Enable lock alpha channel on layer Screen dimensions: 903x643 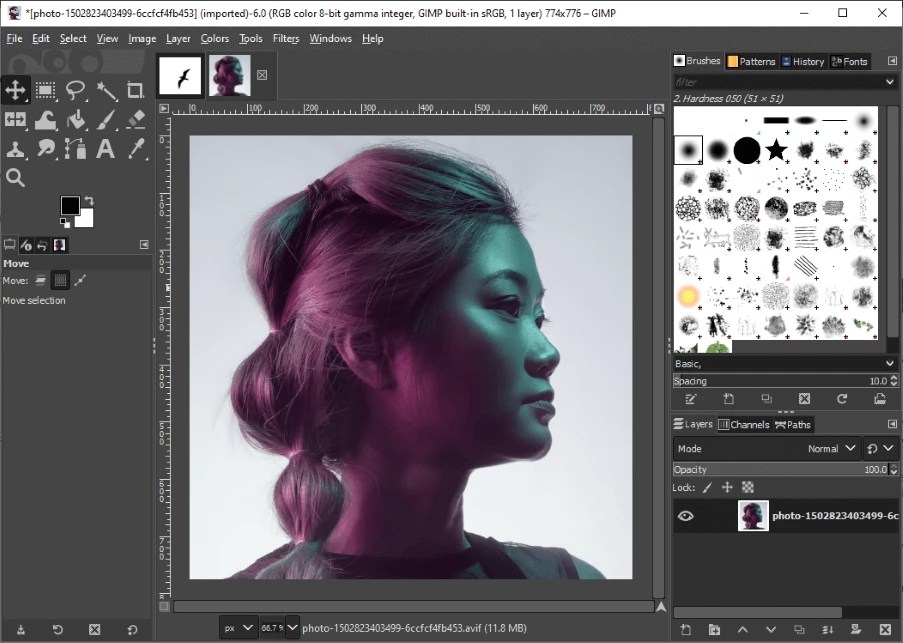pos(746,487)
